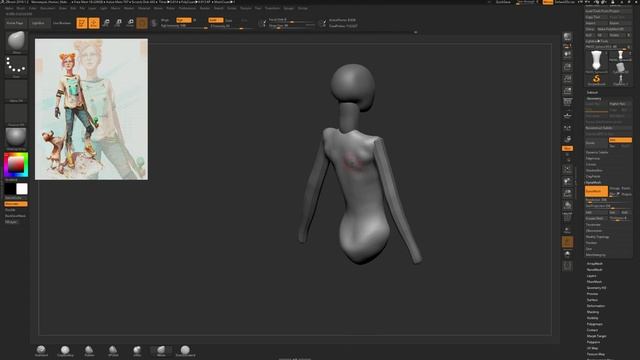Viewport: 640px width, 360px height.
Task: Click the L.Sym local symmetry icon
Action: (x=567, y=128)
